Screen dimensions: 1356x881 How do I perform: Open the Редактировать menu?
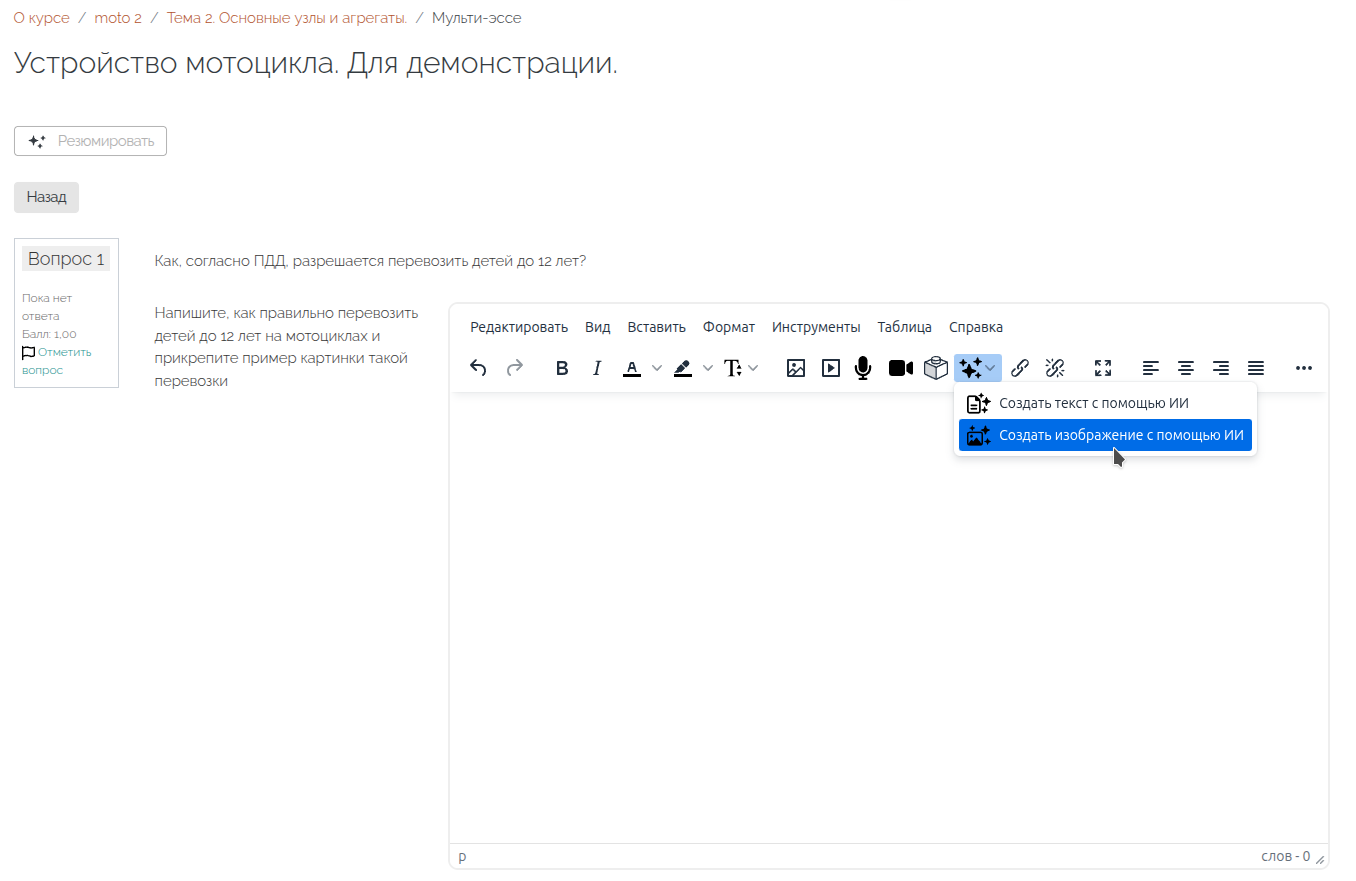point(519,327)
